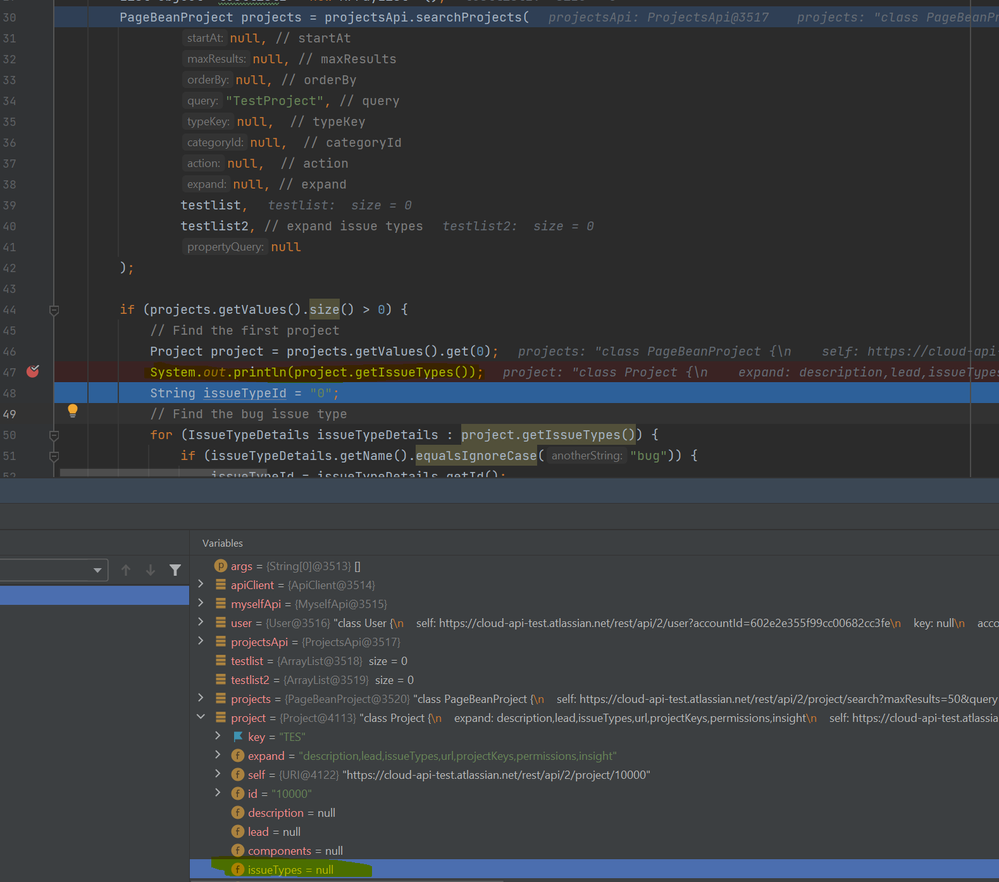This screenshot has width=999, height=882.
Task: Click the args parameter icon
Action: [220, 566]
